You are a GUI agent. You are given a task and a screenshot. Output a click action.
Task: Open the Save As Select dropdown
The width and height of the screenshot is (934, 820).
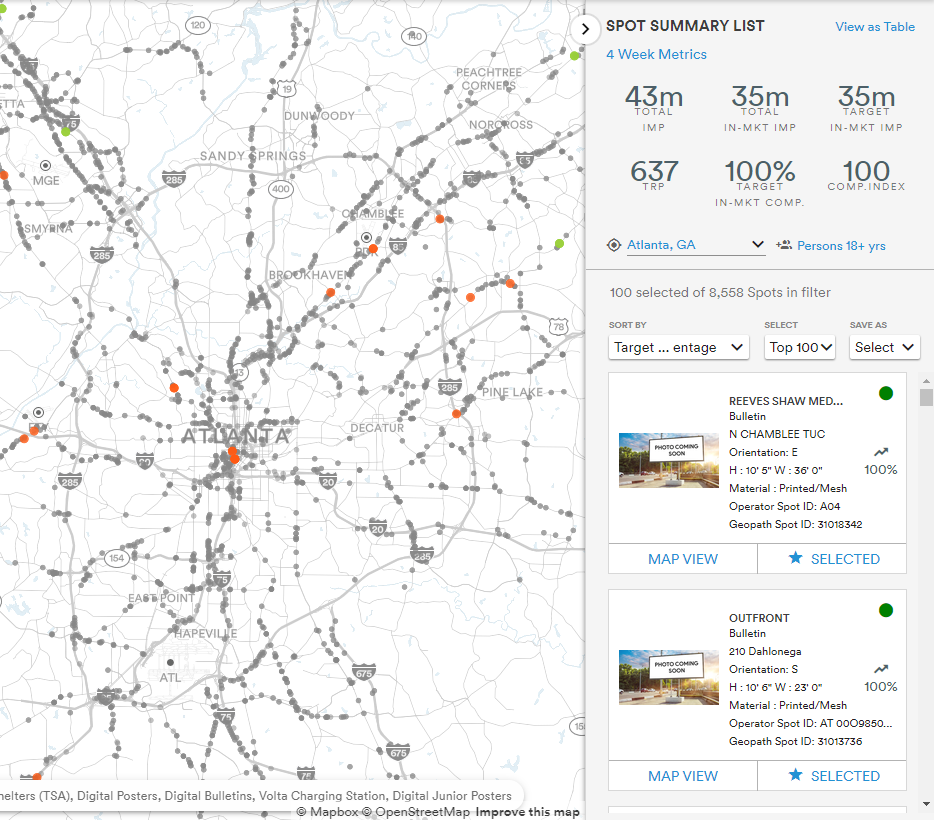(x=884, y=347)
